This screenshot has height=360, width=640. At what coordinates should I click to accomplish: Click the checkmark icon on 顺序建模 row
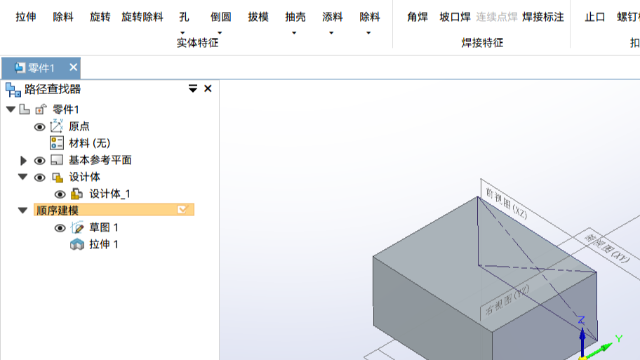[x=182, y=210]
